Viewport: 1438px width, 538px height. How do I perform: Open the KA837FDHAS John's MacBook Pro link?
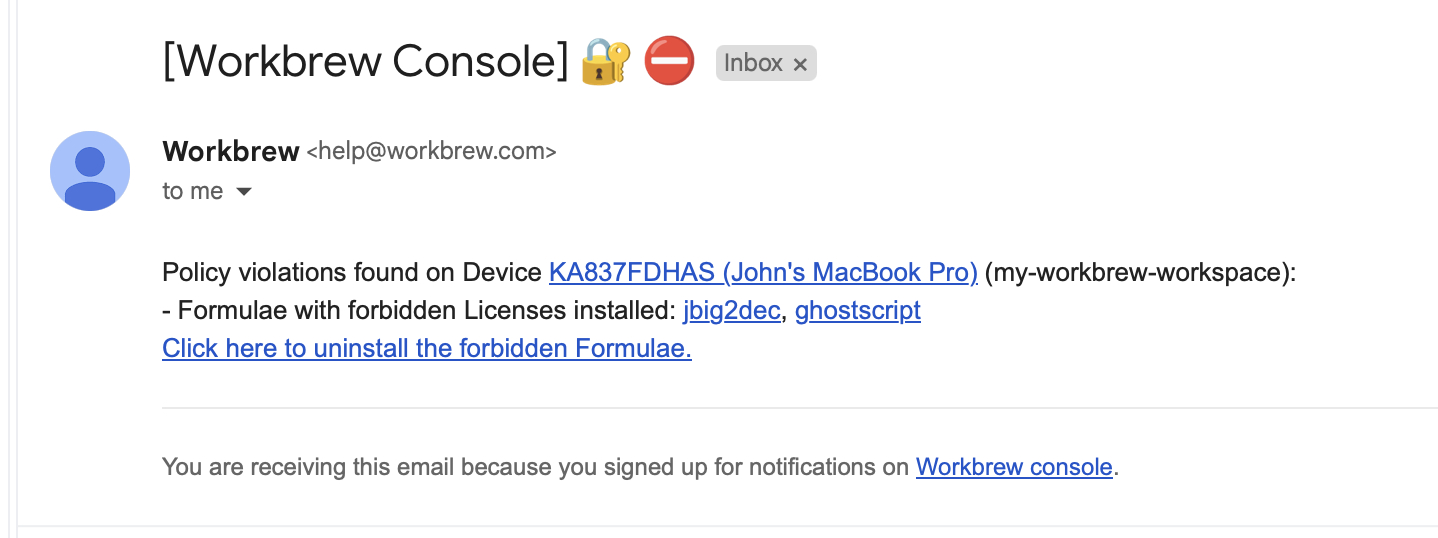coord(763,272)
